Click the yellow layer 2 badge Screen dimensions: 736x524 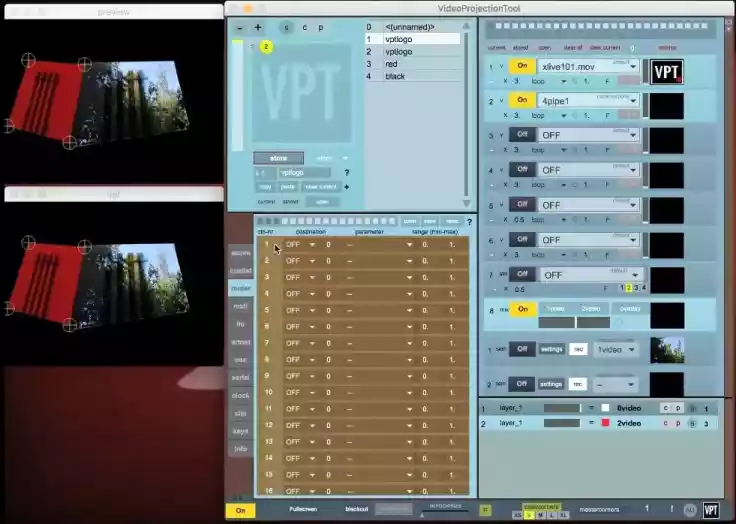click(266, 46)
